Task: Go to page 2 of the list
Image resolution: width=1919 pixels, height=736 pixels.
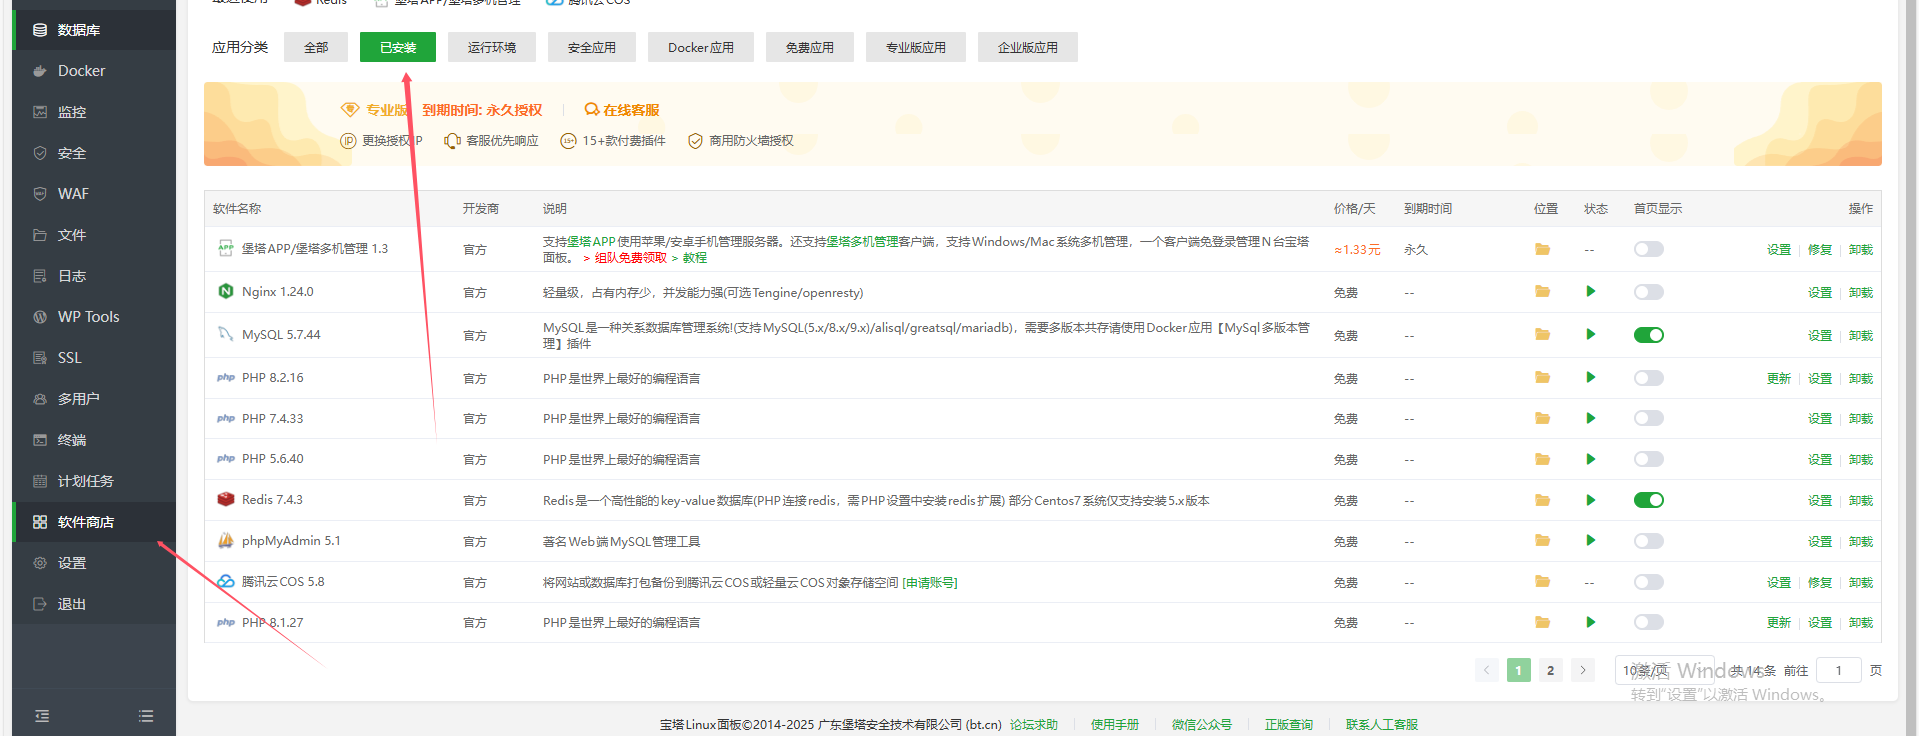Action: tap(1551, 670)
